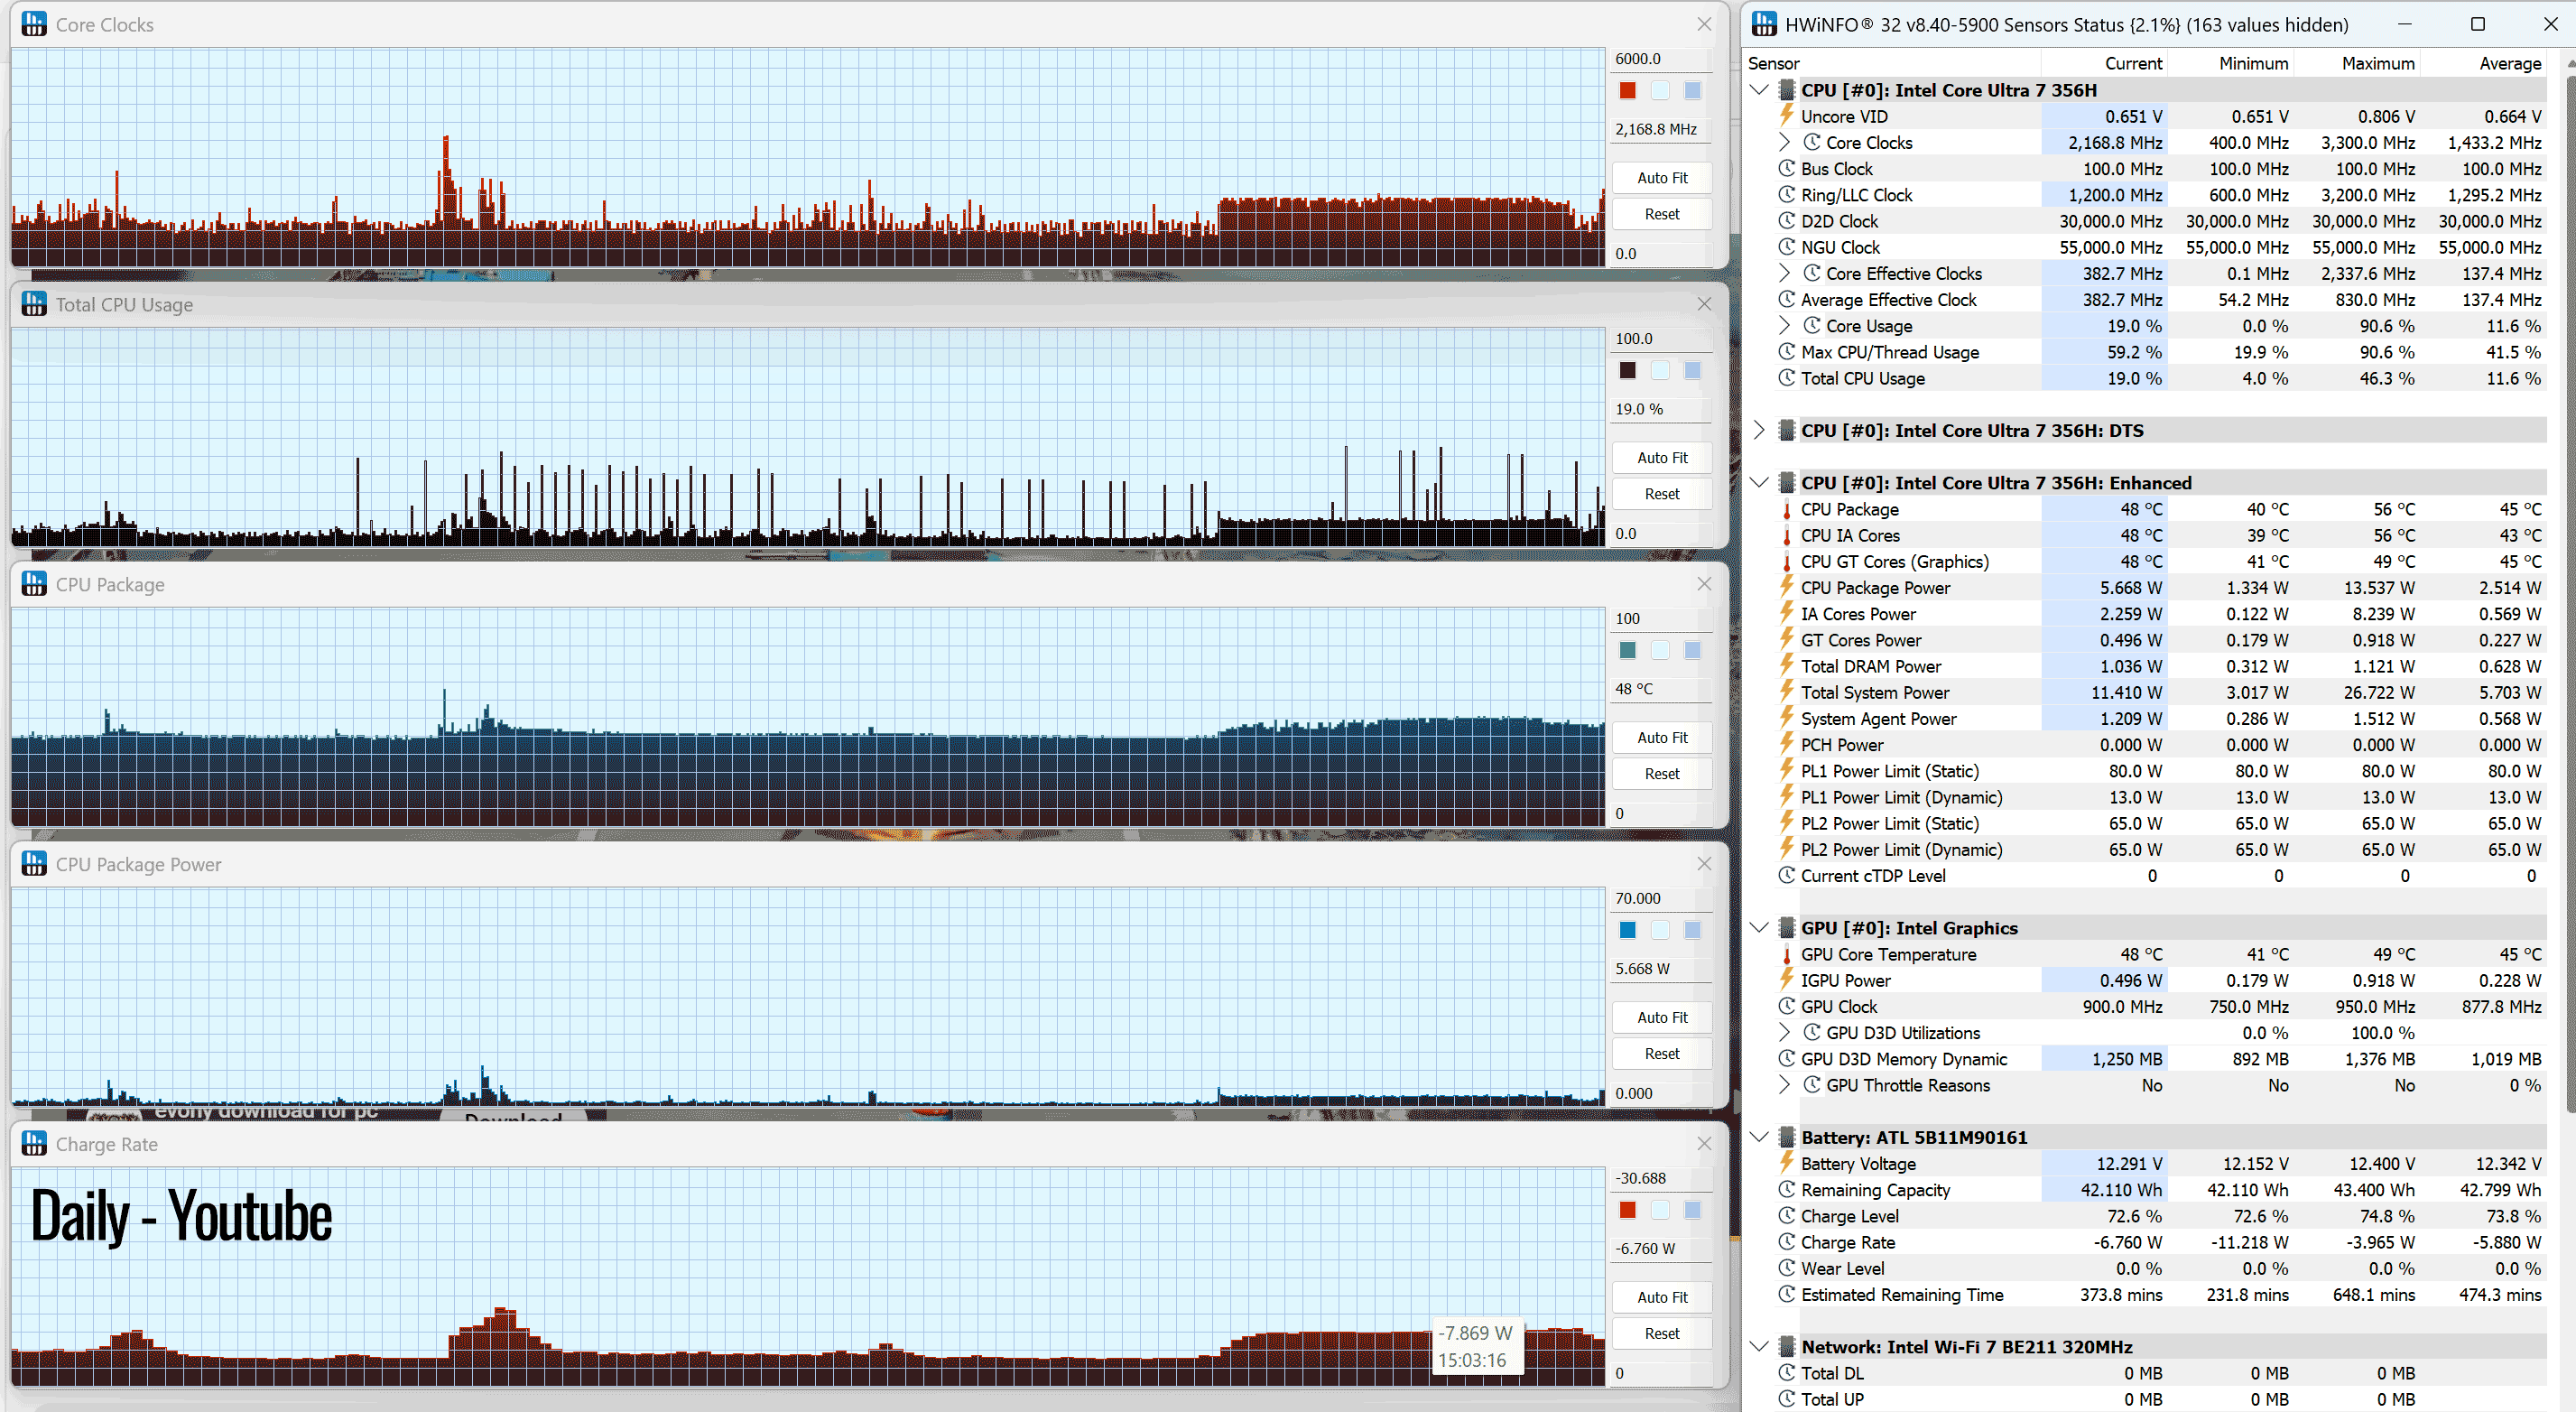2576x1412 pixels.
Task: Click the teal graph color swatch in CPU Package
Action: (1628, 650)
